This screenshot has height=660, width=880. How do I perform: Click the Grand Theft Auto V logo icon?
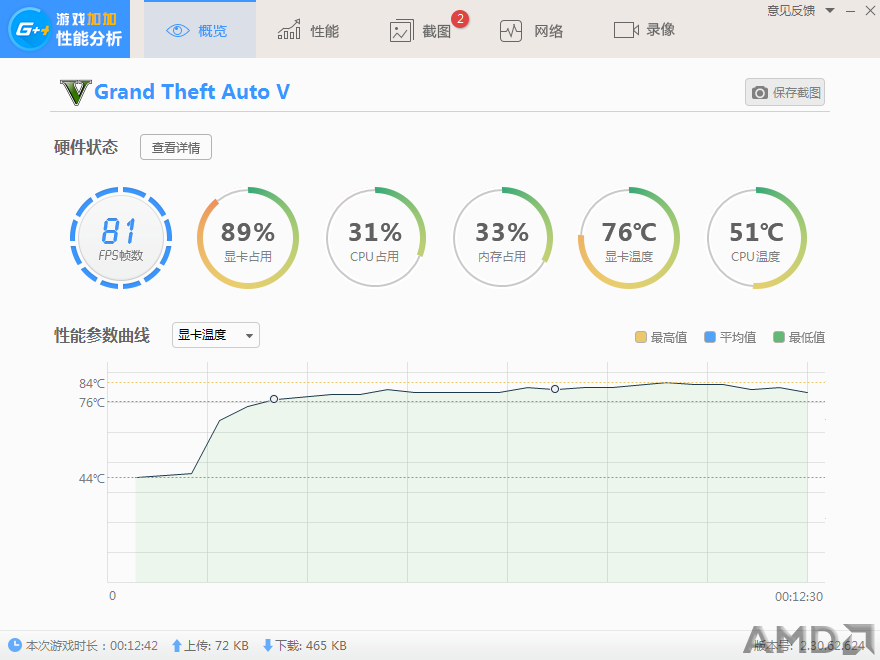point(75,93)
